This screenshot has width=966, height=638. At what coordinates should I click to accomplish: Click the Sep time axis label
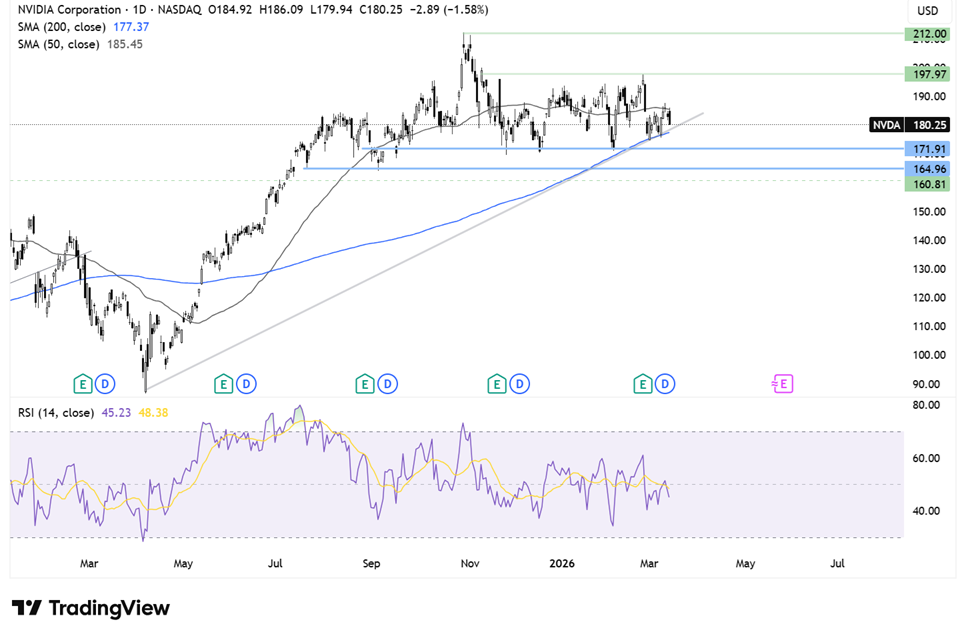tap(371, 563)
